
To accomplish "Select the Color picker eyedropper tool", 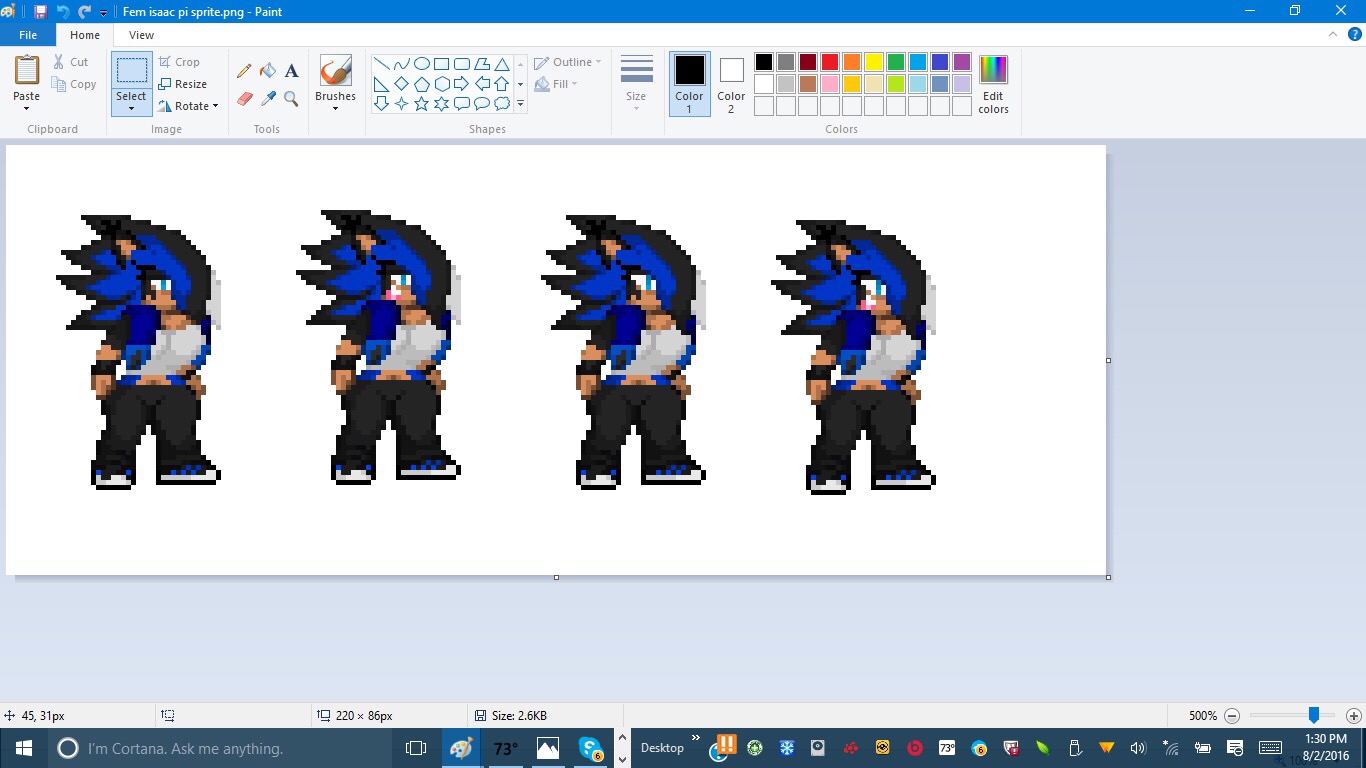I will click(268, 98).
